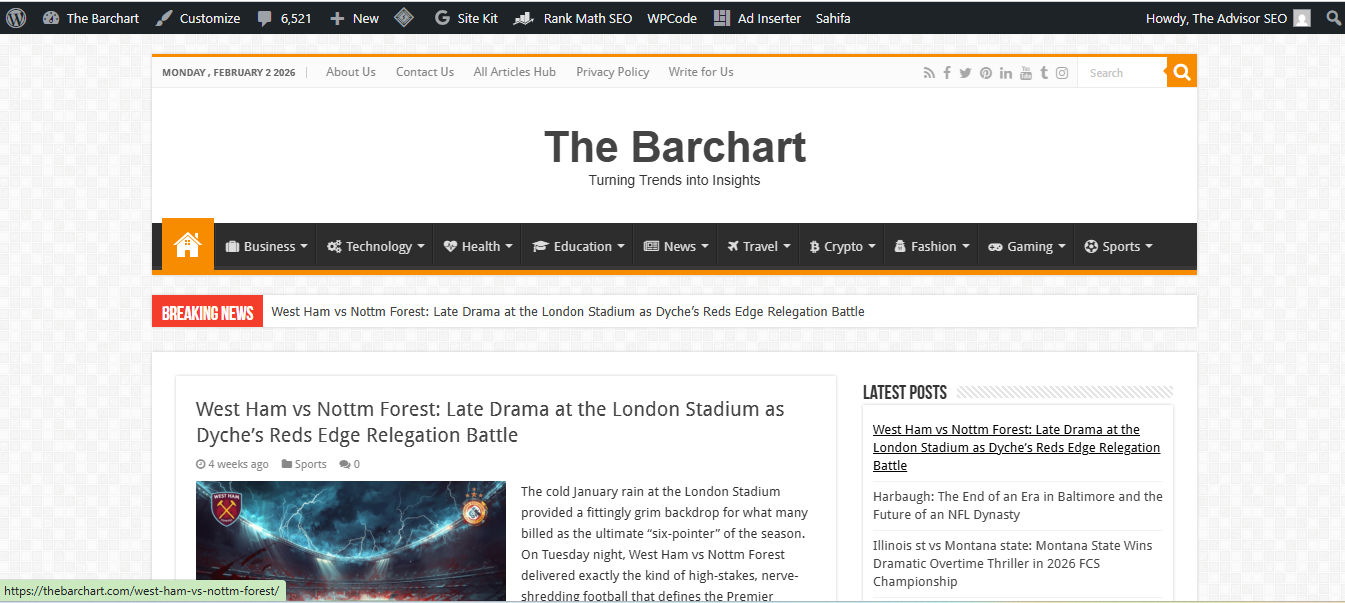Open The Barchart dashboard link in admin bar
This screenshot has width=1345, height=603.
[x=91, y=18]
